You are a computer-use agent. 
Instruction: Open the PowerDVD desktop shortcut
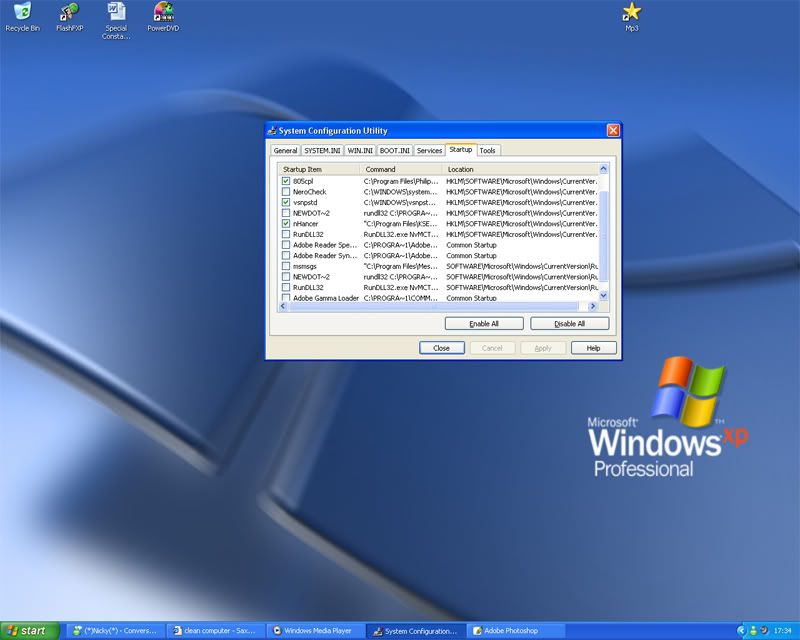coord(163,13)
